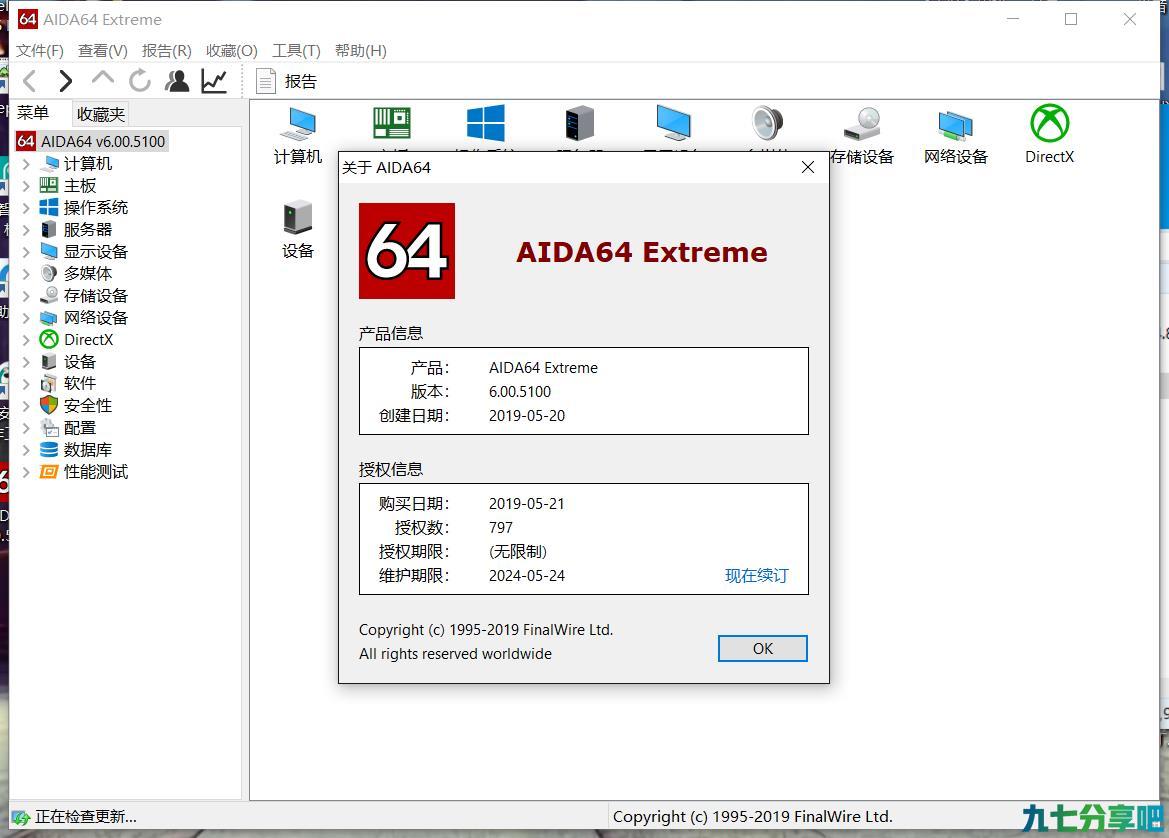Click the AIDA64 Extreme title bar icon
1169x838 pixels.
click(x=28, y=19)
